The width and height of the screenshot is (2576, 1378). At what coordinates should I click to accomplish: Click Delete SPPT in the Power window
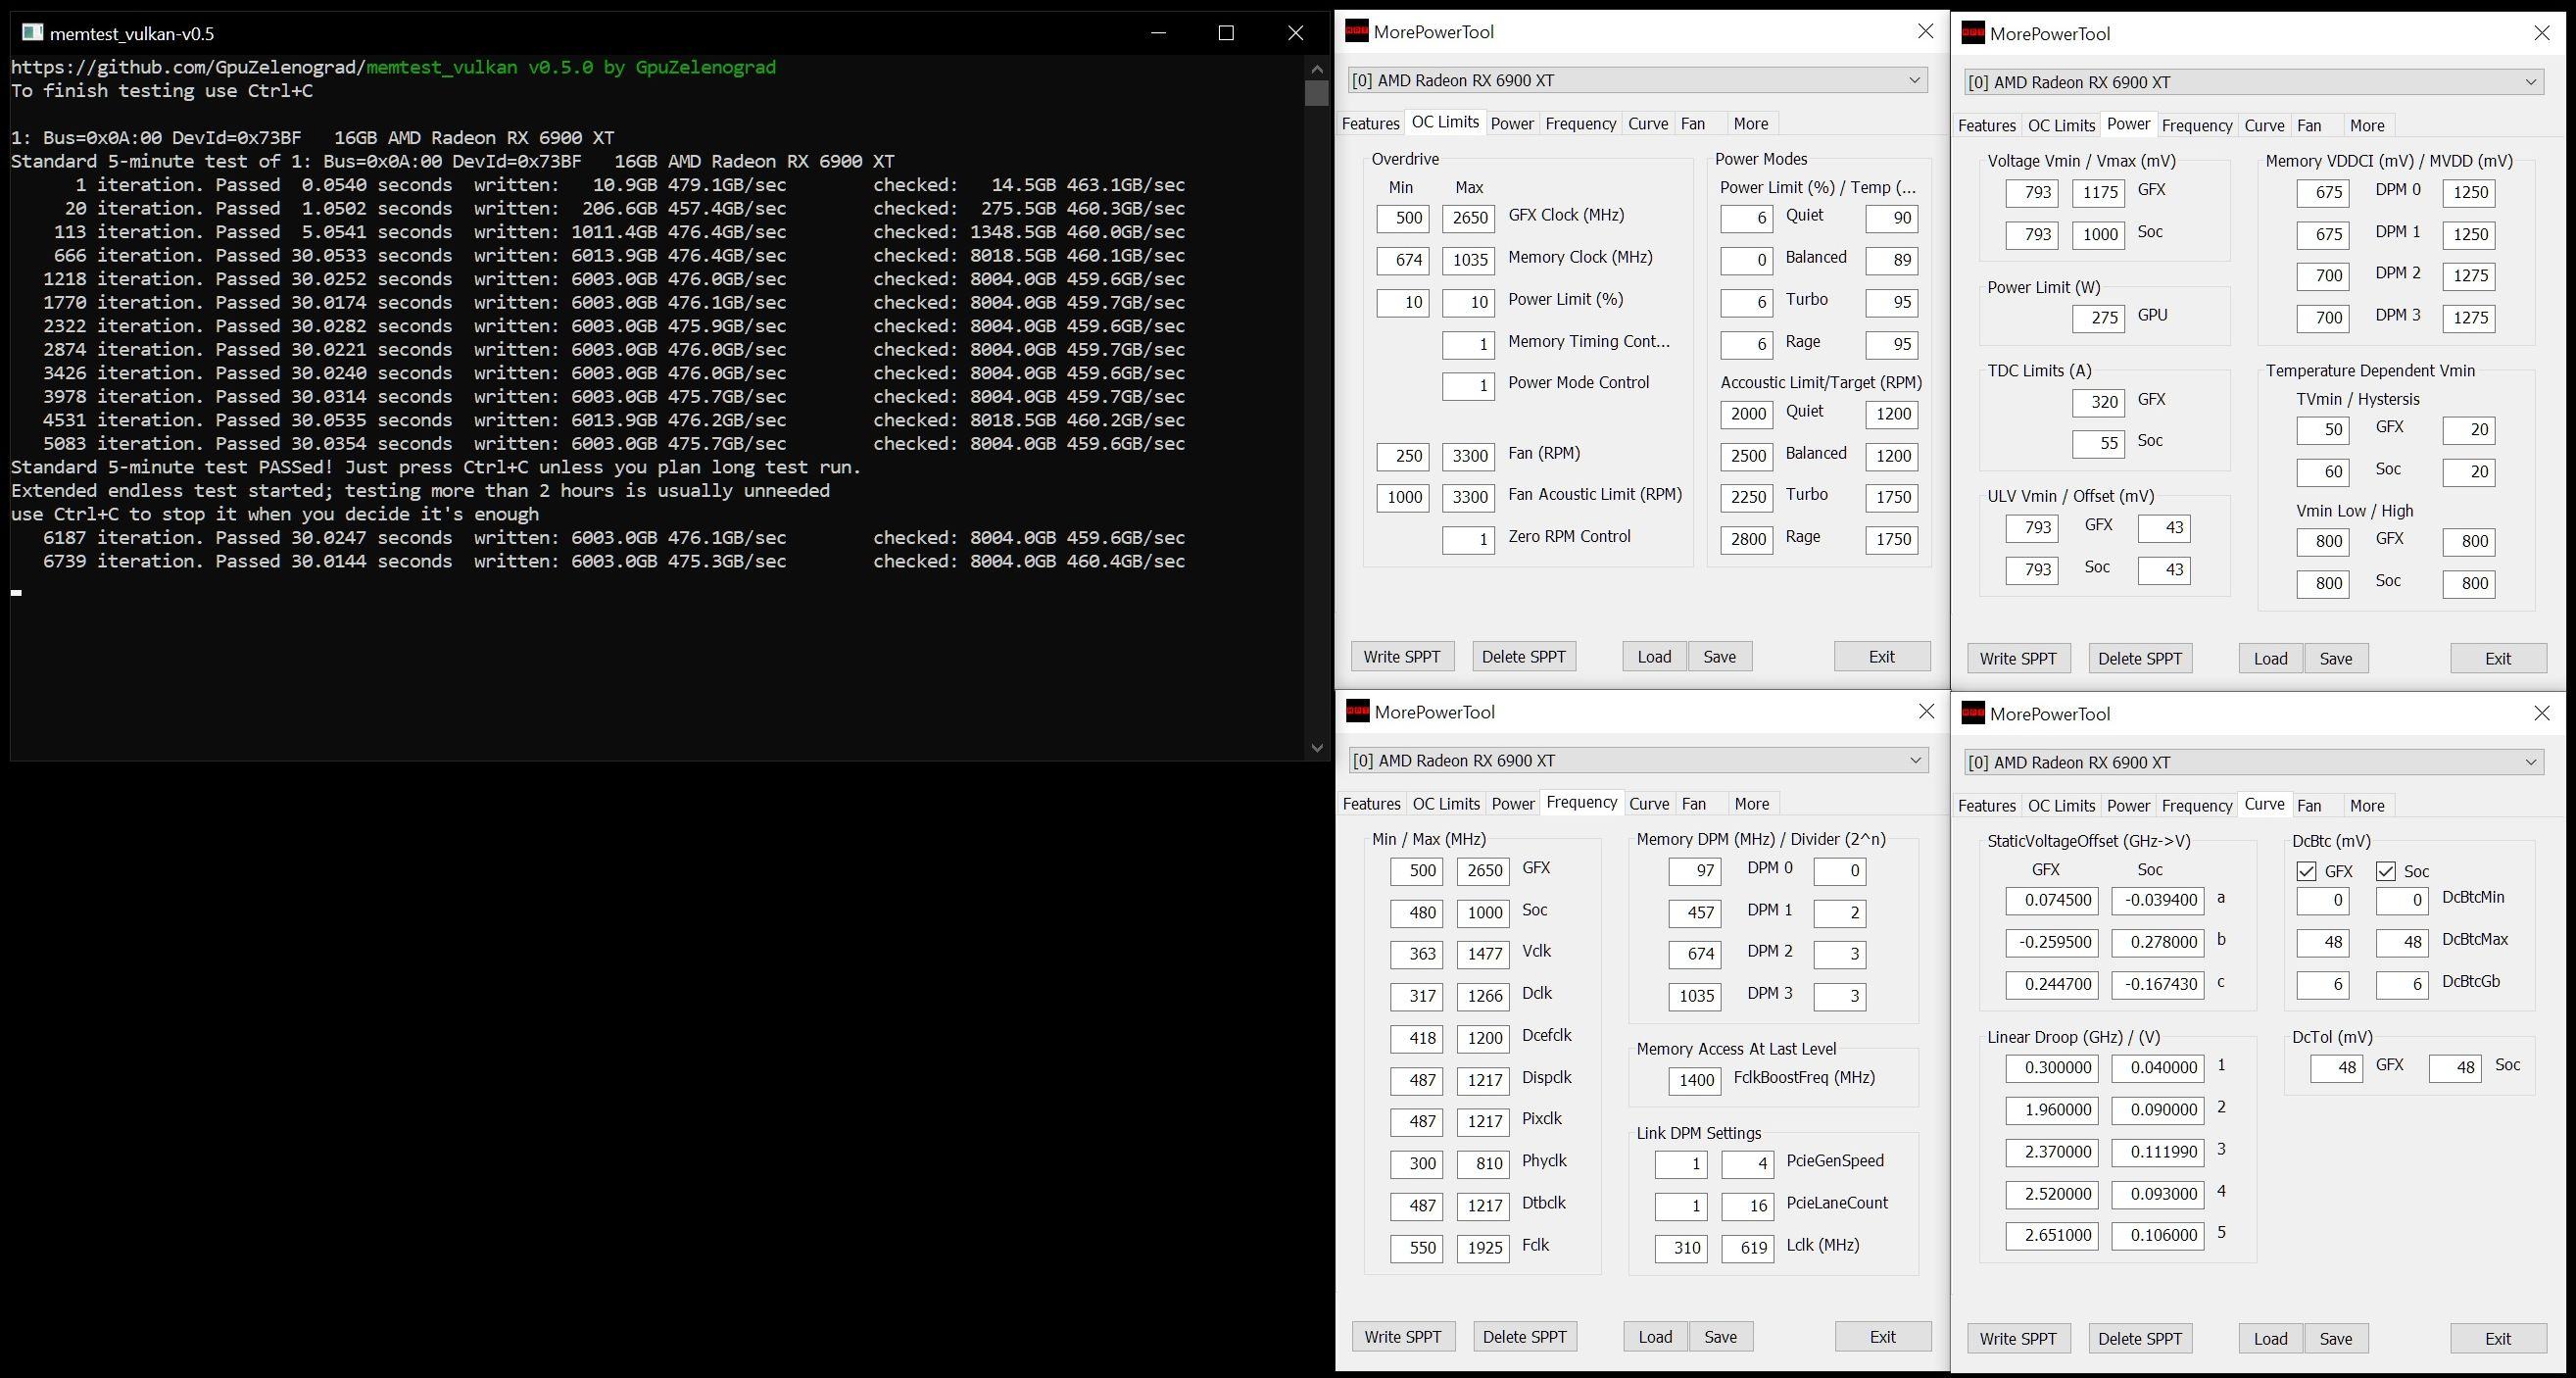(x=2139, y=659)
